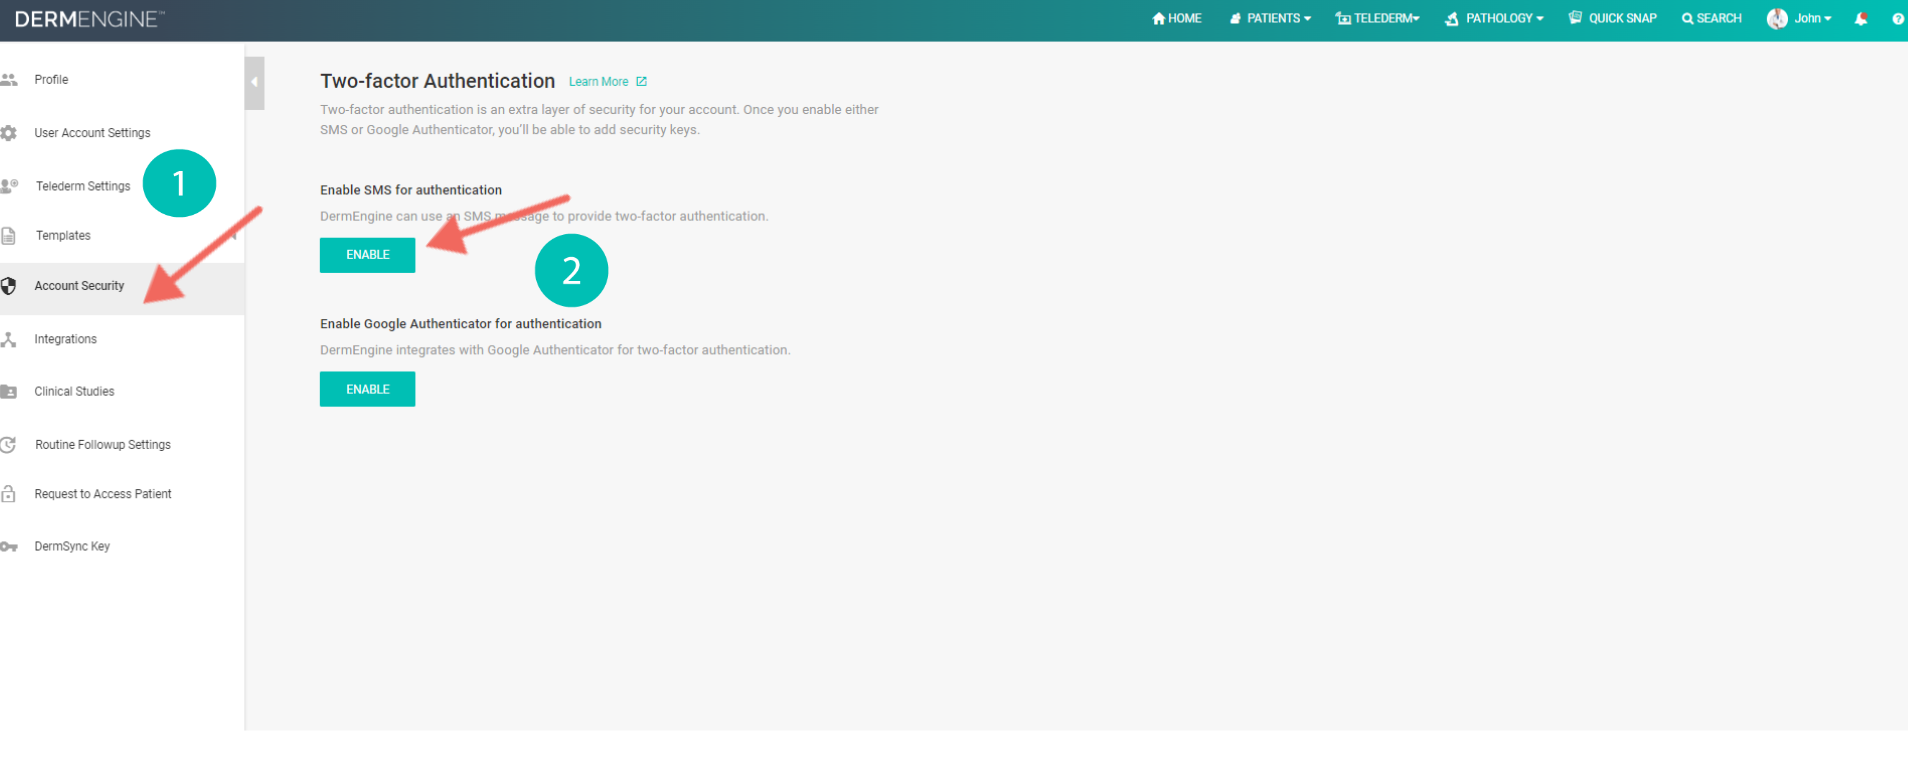Click the Search magnifier icon
The image size is (1908, 765).
[1688, 19]
